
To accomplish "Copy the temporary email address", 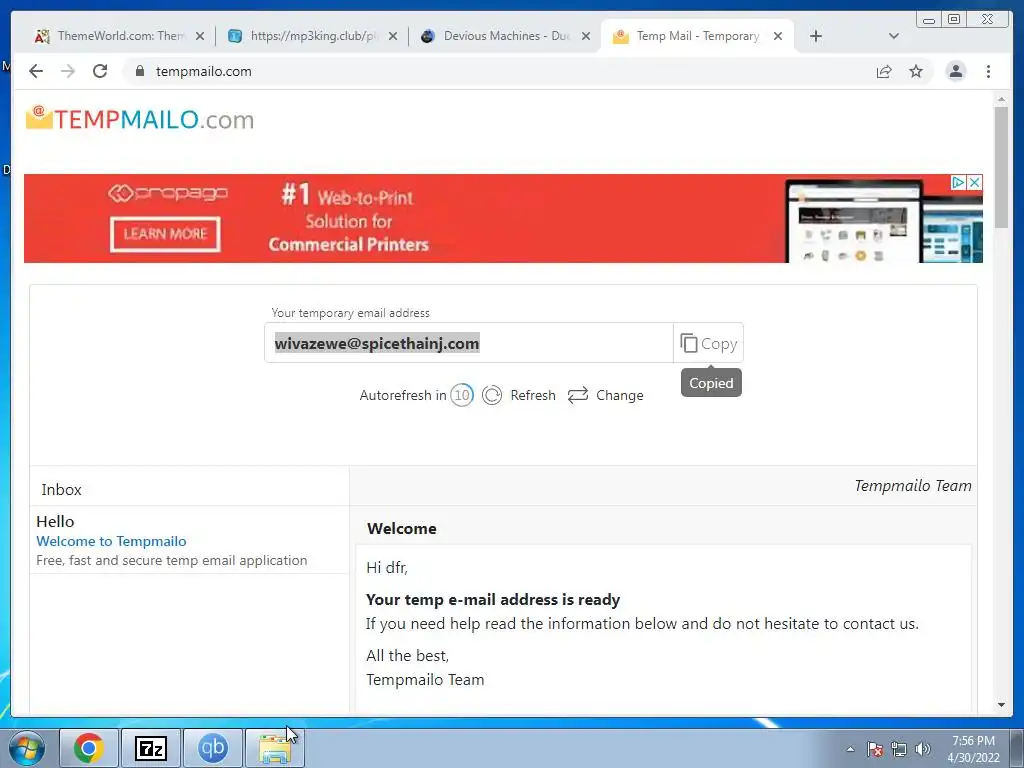I will [709, 343].
